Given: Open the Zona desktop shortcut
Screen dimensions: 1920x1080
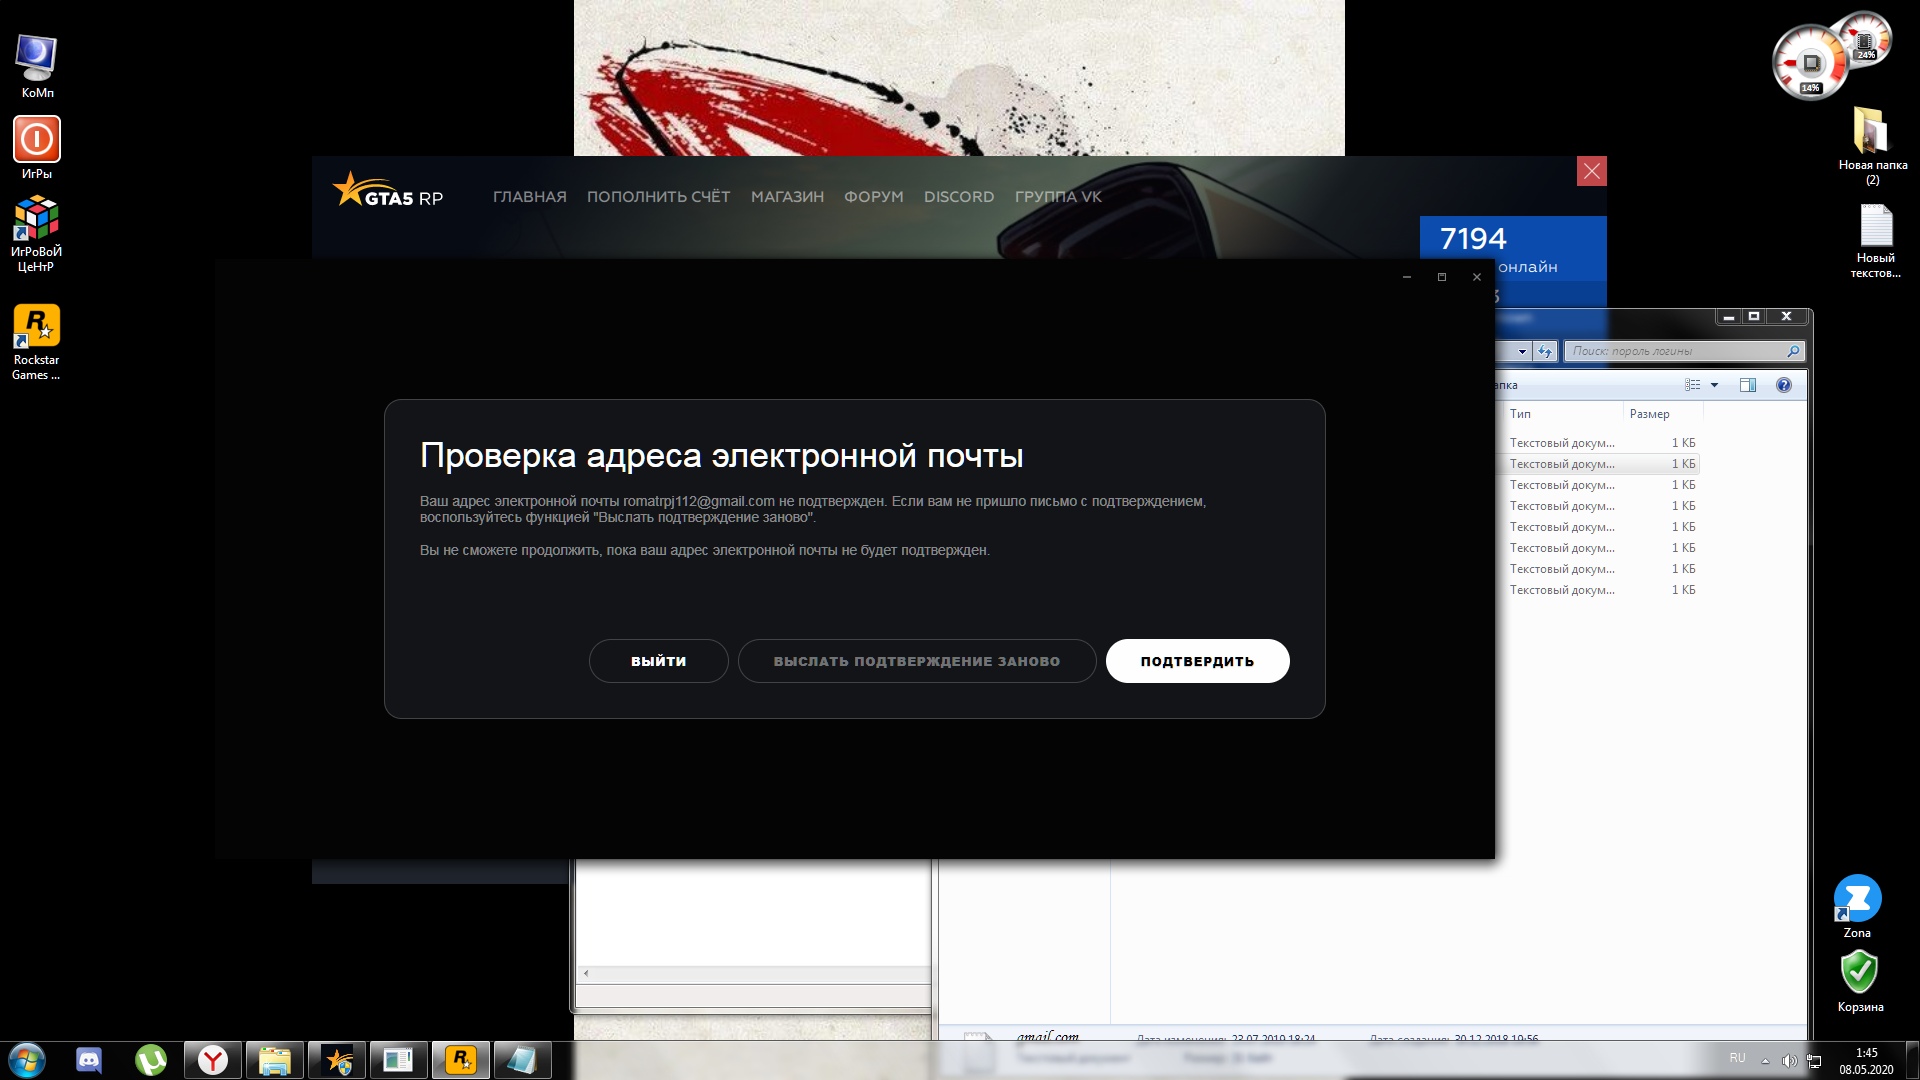Looking at the screenshot, I should click(x=1857, y=899).
